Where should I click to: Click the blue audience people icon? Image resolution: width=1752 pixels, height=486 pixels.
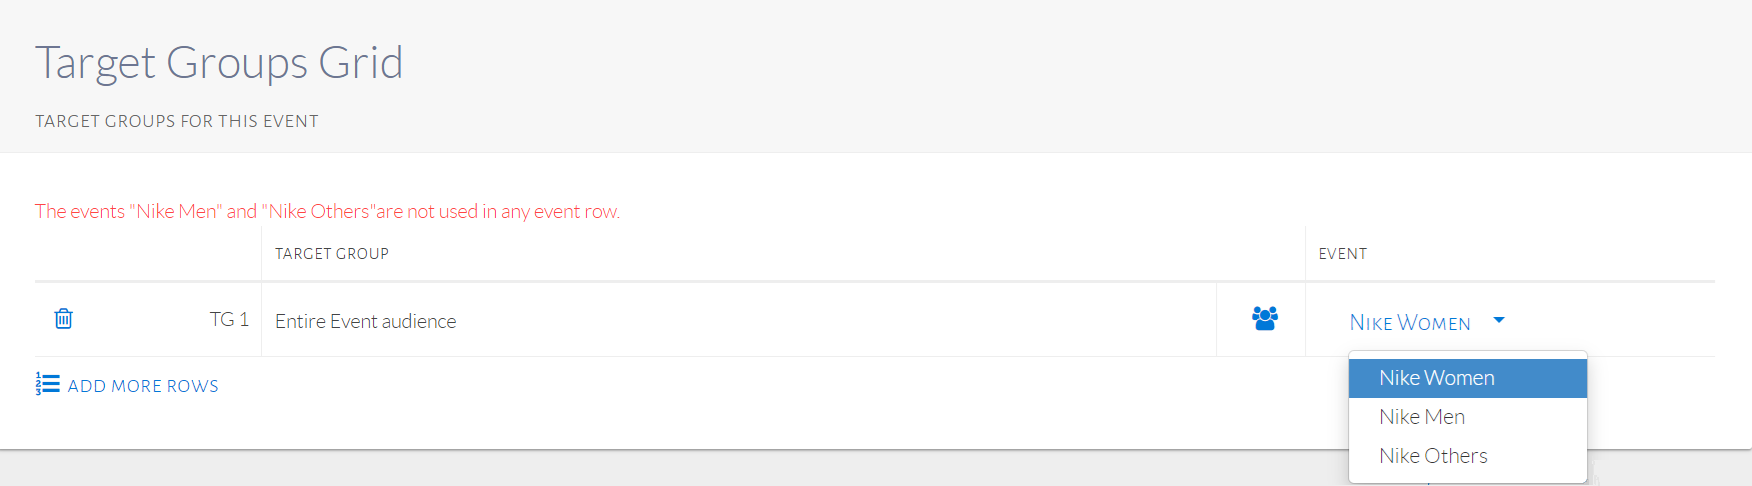(1264, 319)
